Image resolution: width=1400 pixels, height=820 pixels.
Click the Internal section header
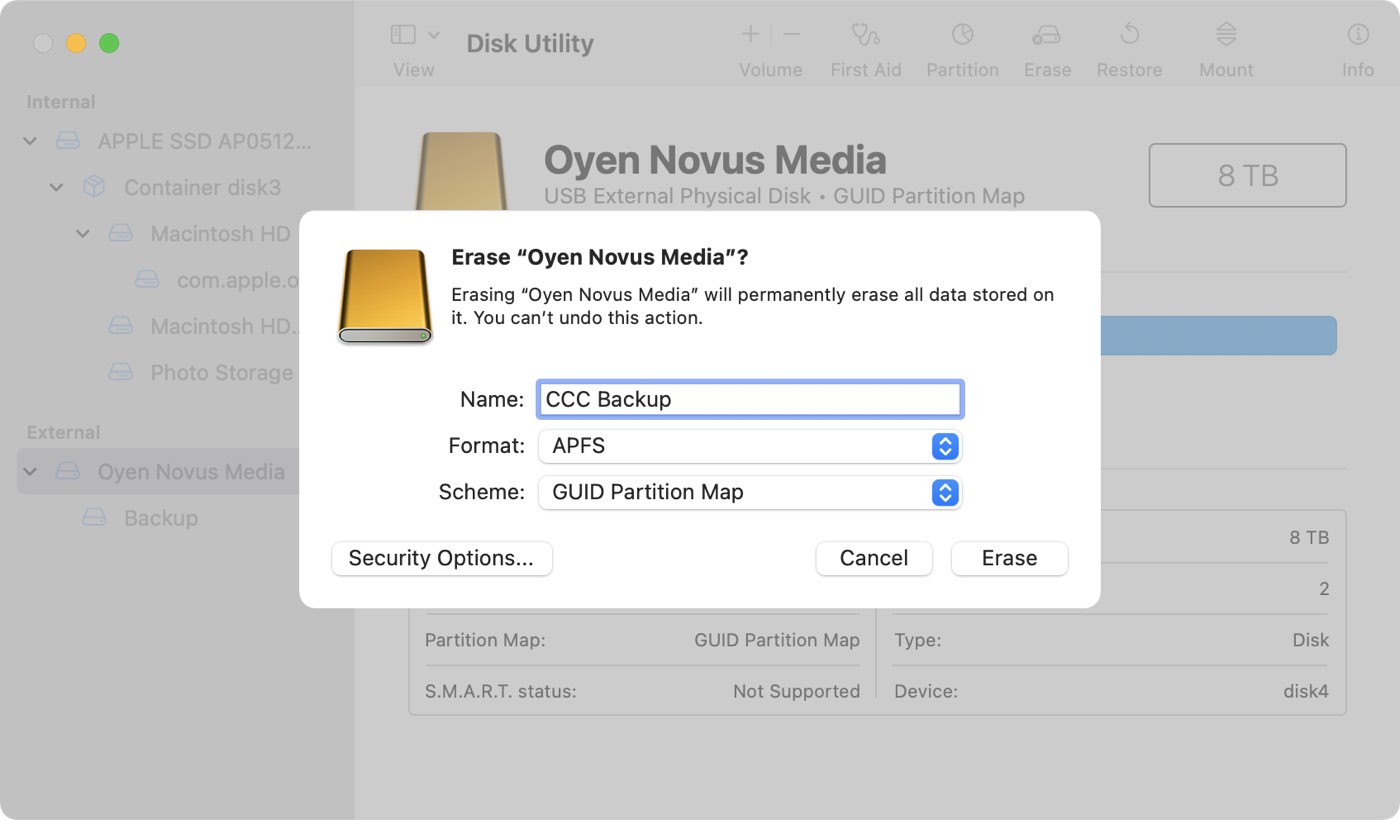[61, 102]
